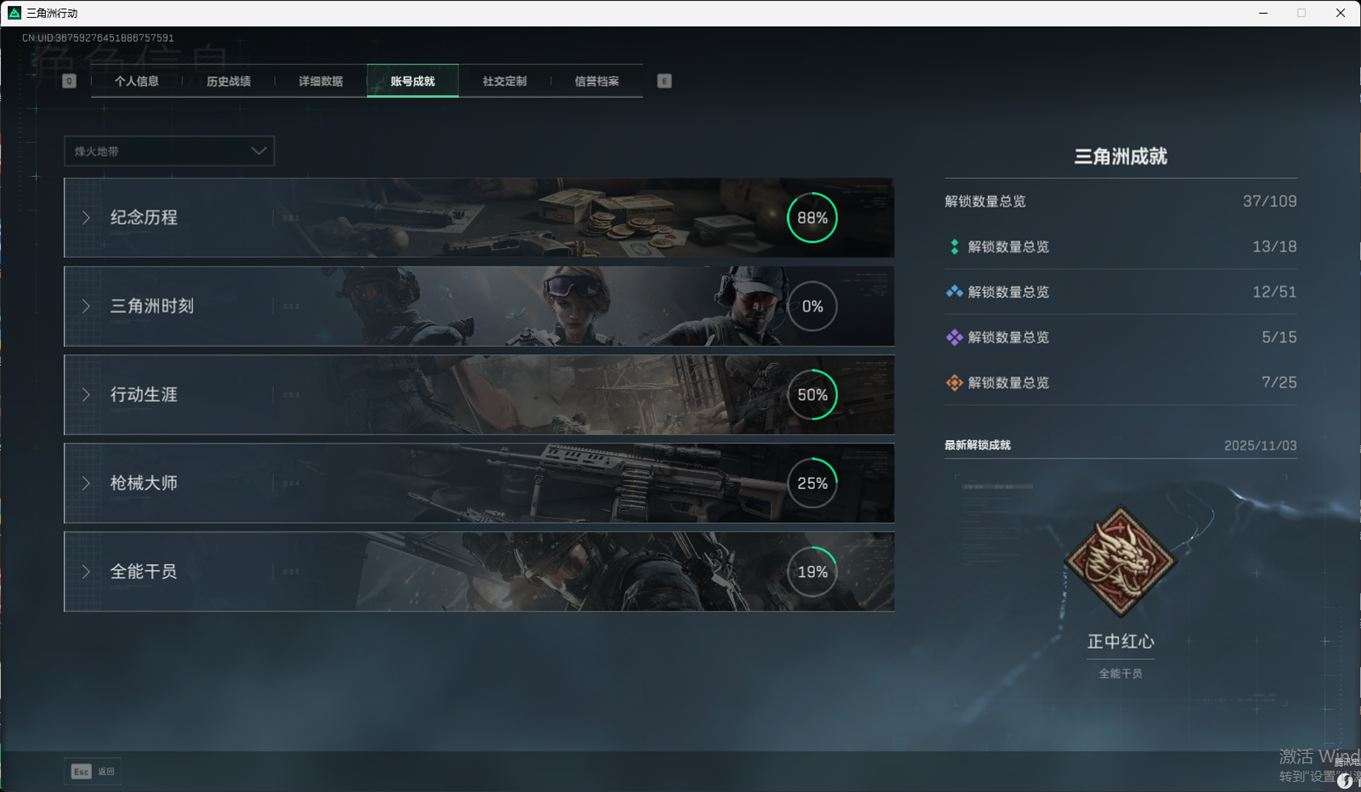Viewport: 1361px width, 792px height.
Task: Click the 0% progress ring
Action: 812,306
